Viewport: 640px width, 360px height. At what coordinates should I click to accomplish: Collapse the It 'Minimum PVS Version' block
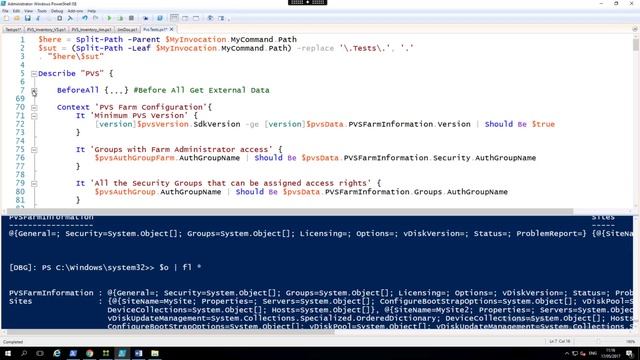pos(34,116)
